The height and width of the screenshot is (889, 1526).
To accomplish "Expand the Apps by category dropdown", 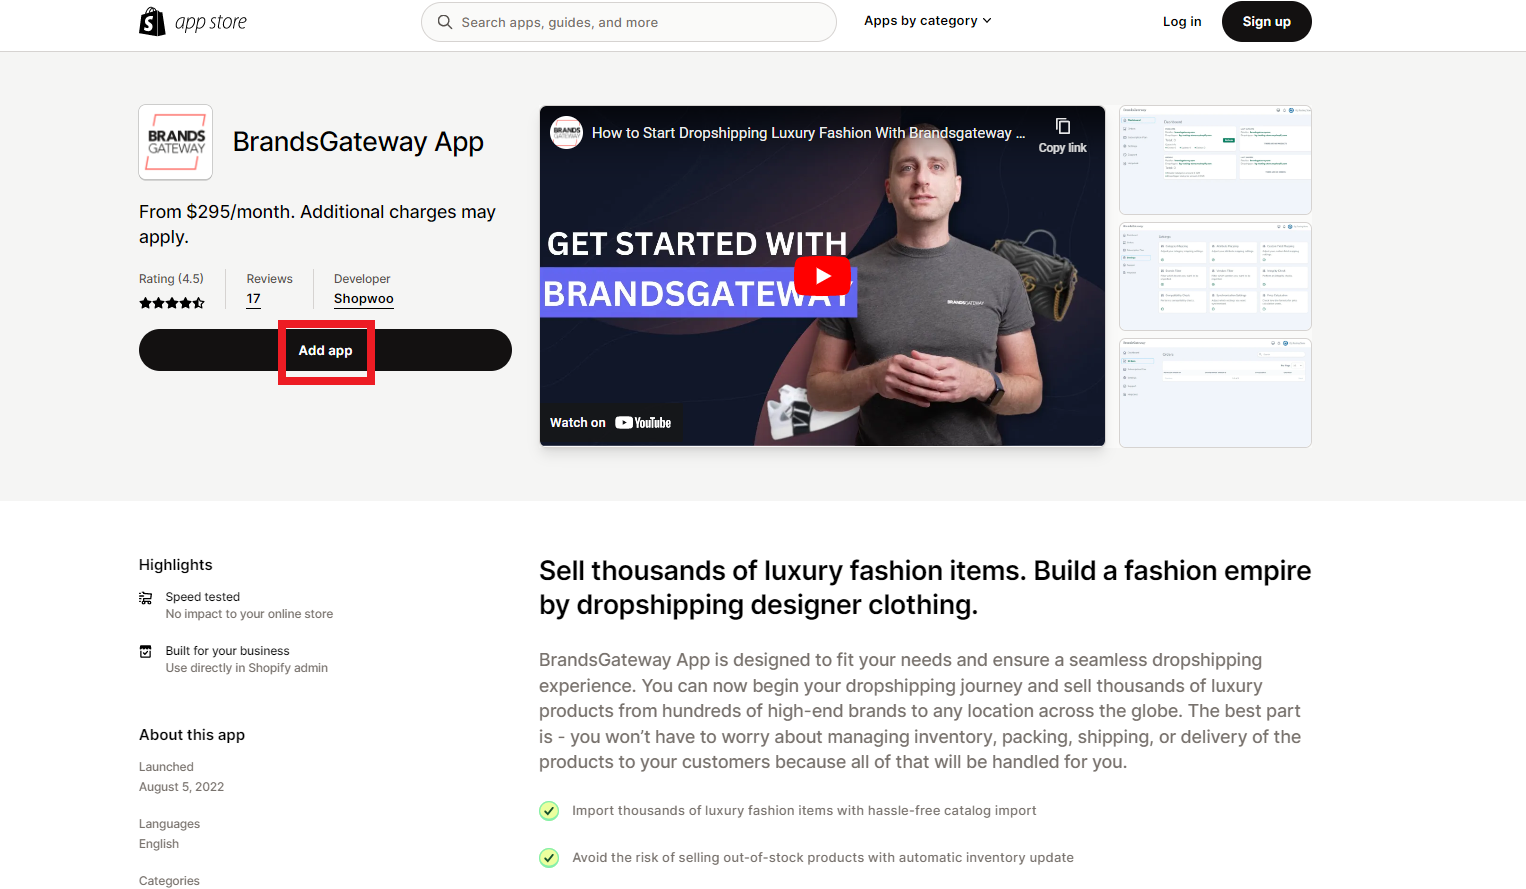I will (x=928, y=21).
